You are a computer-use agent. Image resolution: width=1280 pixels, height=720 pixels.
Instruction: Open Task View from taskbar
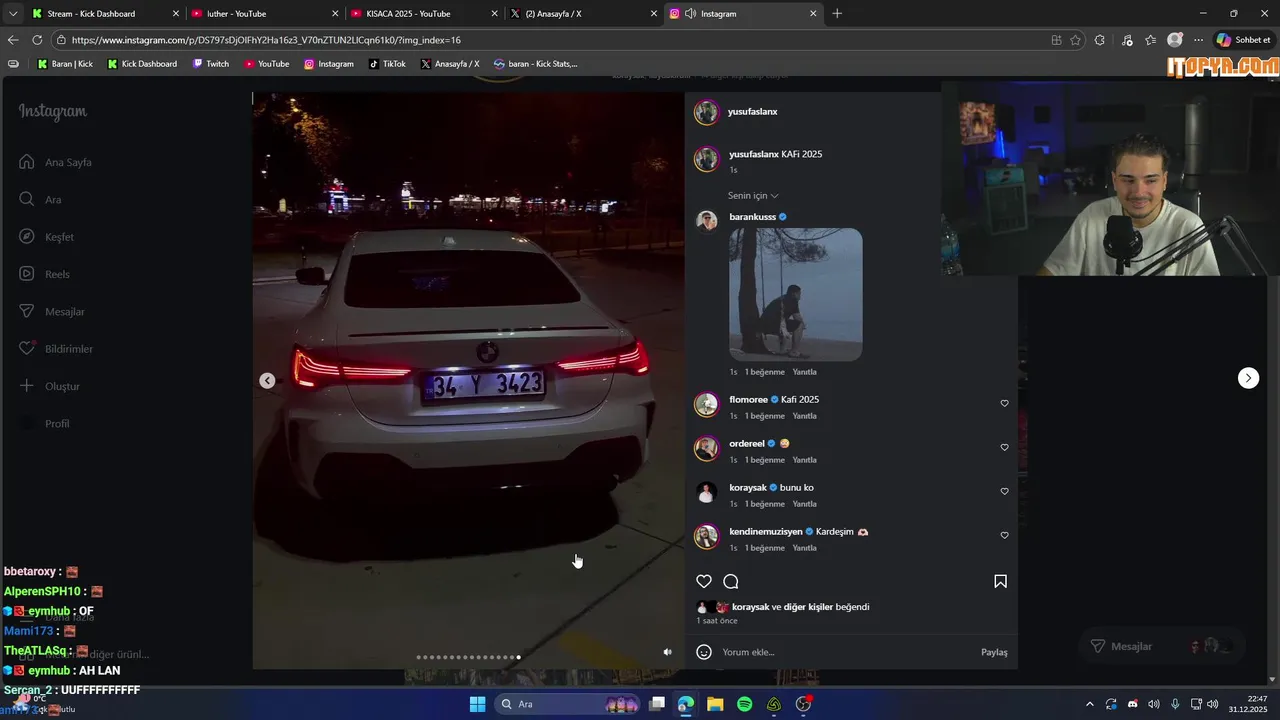coord(657,704)
